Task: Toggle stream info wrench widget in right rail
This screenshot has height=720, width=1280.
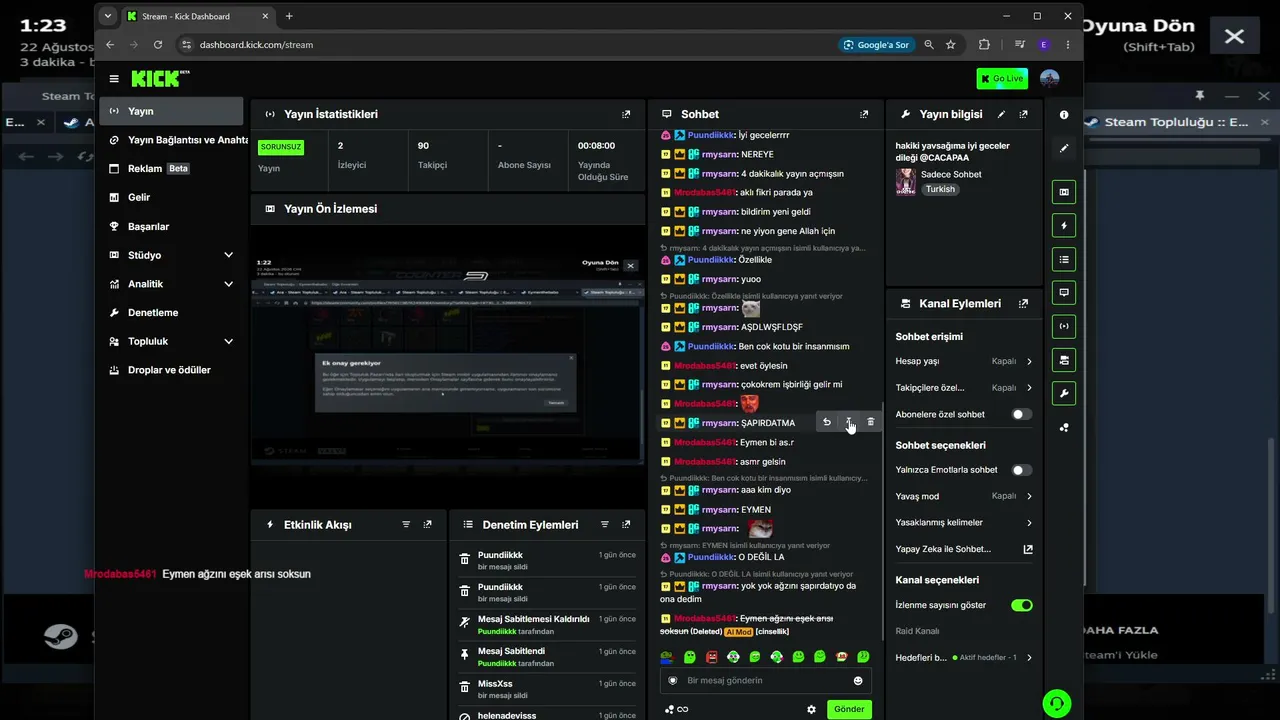Action: [1064, 393]
